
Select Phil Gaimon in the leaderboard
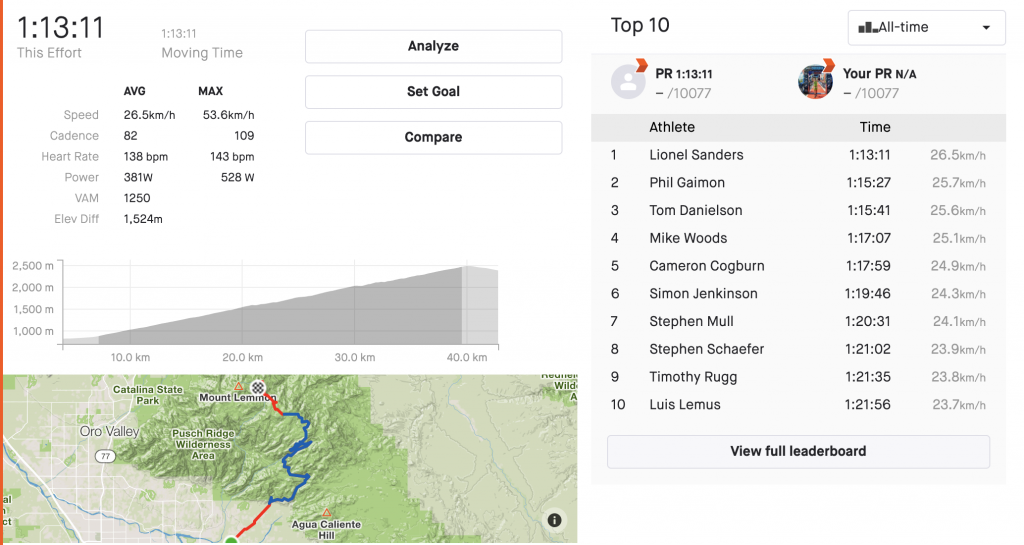tap(687, 183)
